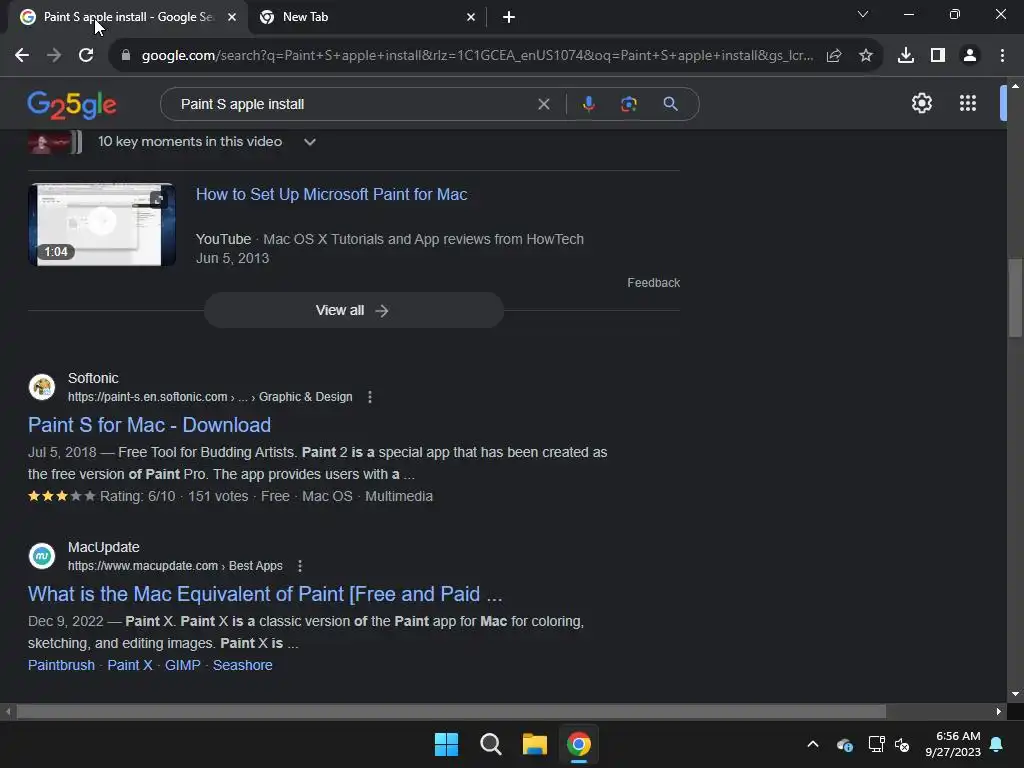Toggle the Chrome side panel
The image size is (1024, 768).
[x=938, y=56]
